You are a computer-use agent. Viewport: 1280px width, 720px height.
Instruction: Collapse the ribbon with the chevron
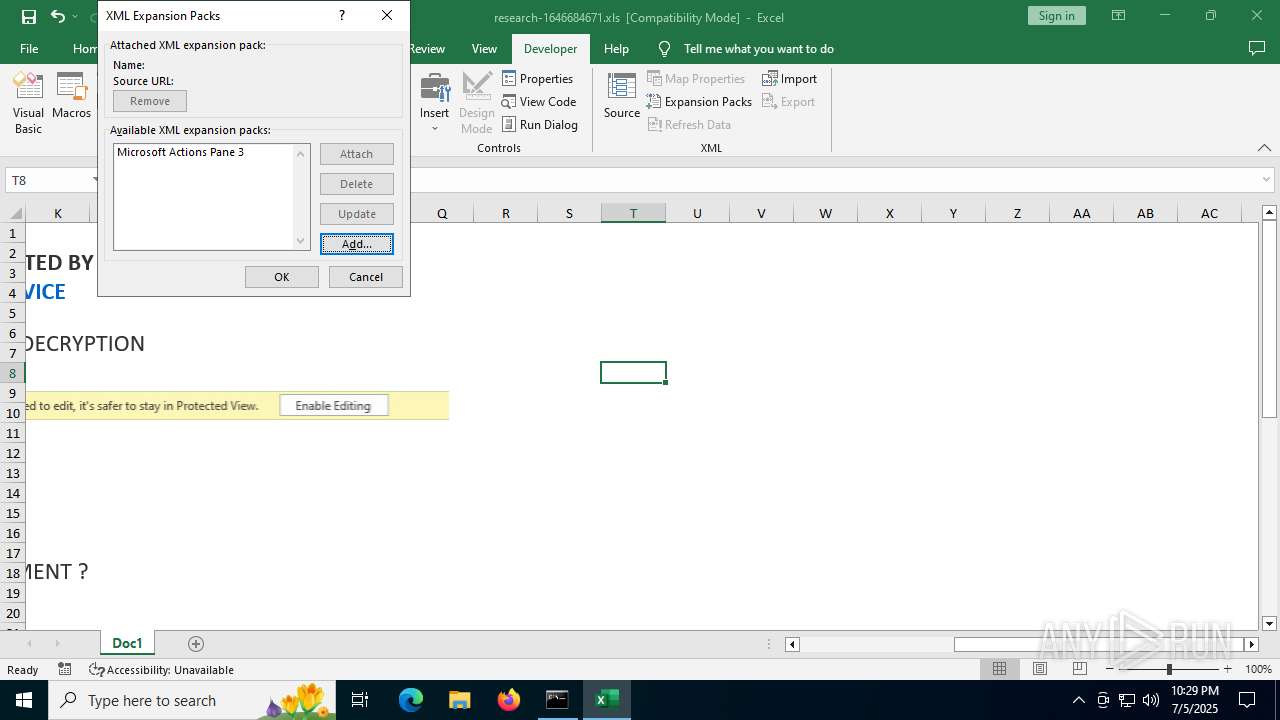(1264, 148)
